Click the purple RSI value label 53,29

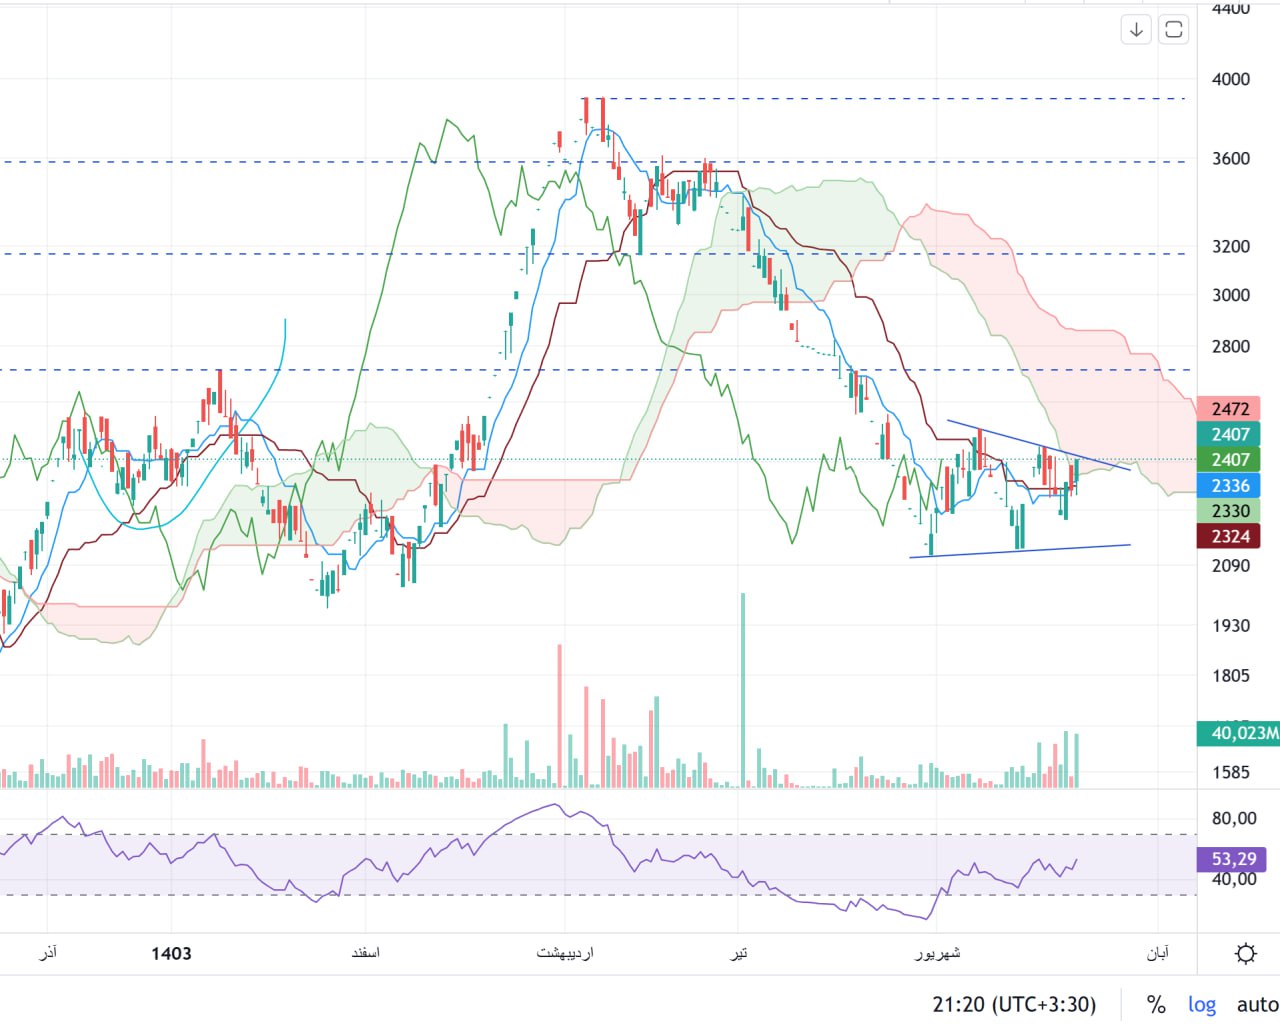click(x=1233, y=859)
